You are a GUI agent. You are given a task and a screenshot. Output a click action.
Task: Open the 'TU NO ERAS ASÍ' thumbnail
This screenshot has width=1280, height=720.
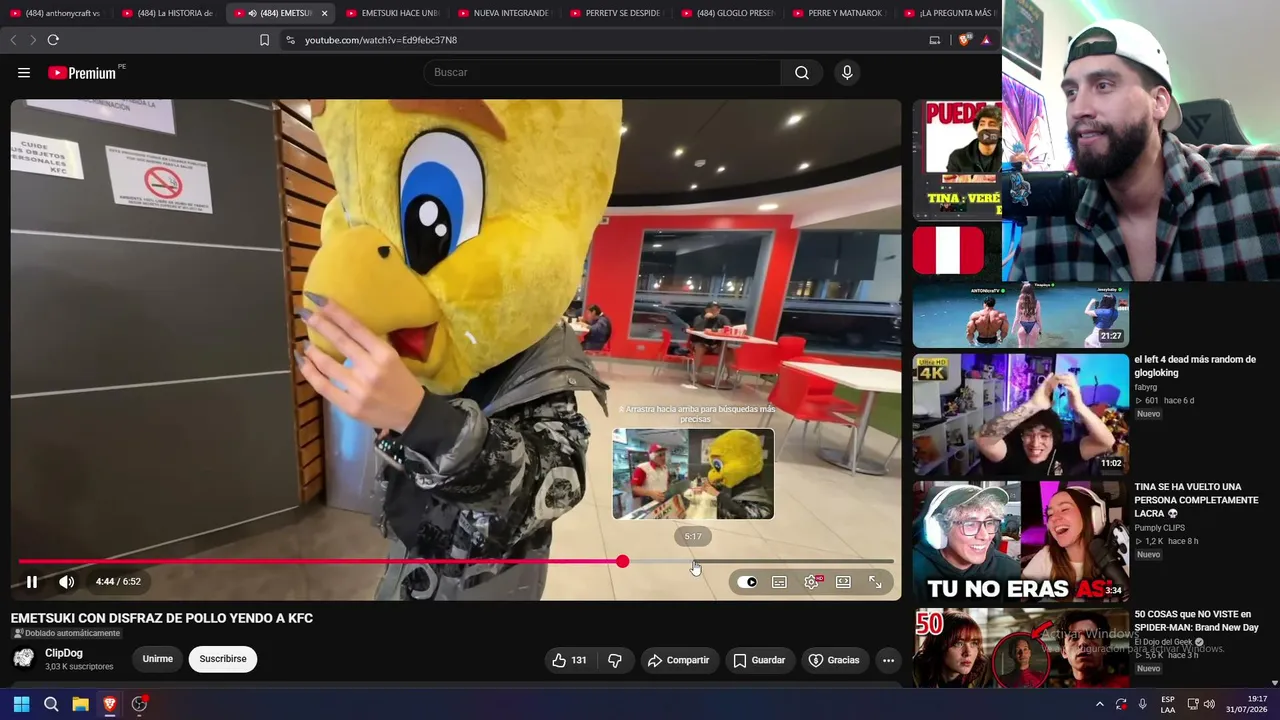pyautogui.click(x=1020, y=541)
